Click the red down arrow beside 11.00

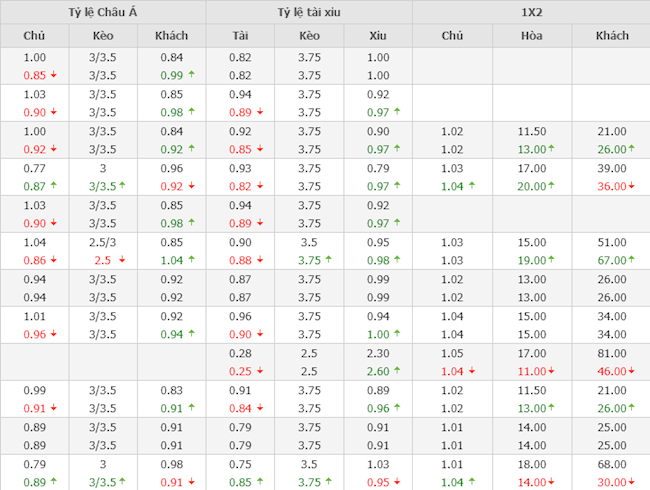point(551,370)
